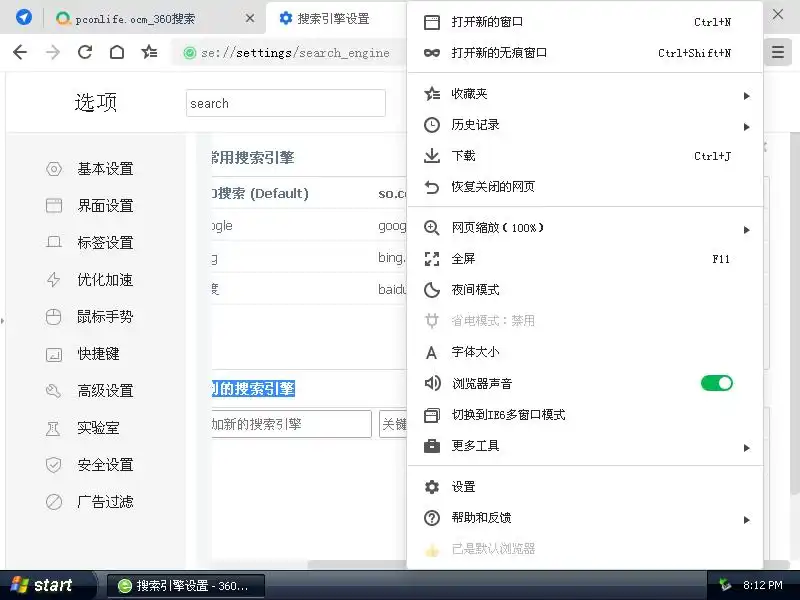Click the 界面设置 window icon
The width and height of the screenshot is (800, 600).
point(54,206)
